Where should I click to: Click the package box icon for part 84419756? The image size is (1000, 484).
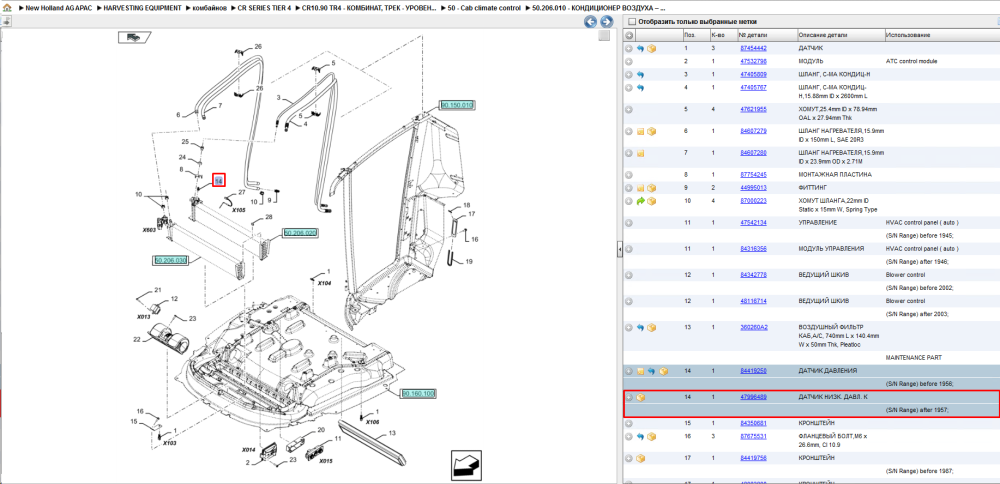tap(640, 458)
